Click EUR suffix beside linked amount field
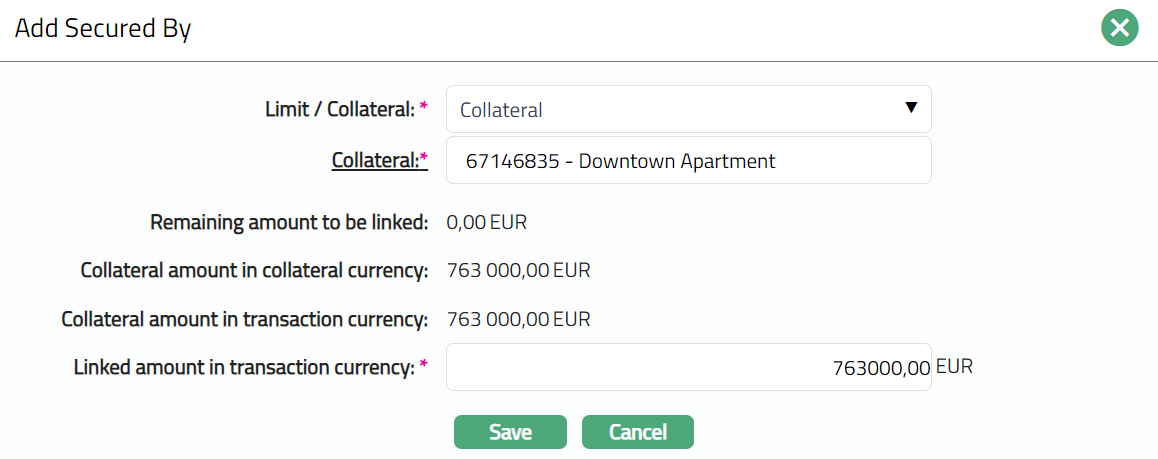1158x459 pixels. pyautogui.click(x=954, y=366)
